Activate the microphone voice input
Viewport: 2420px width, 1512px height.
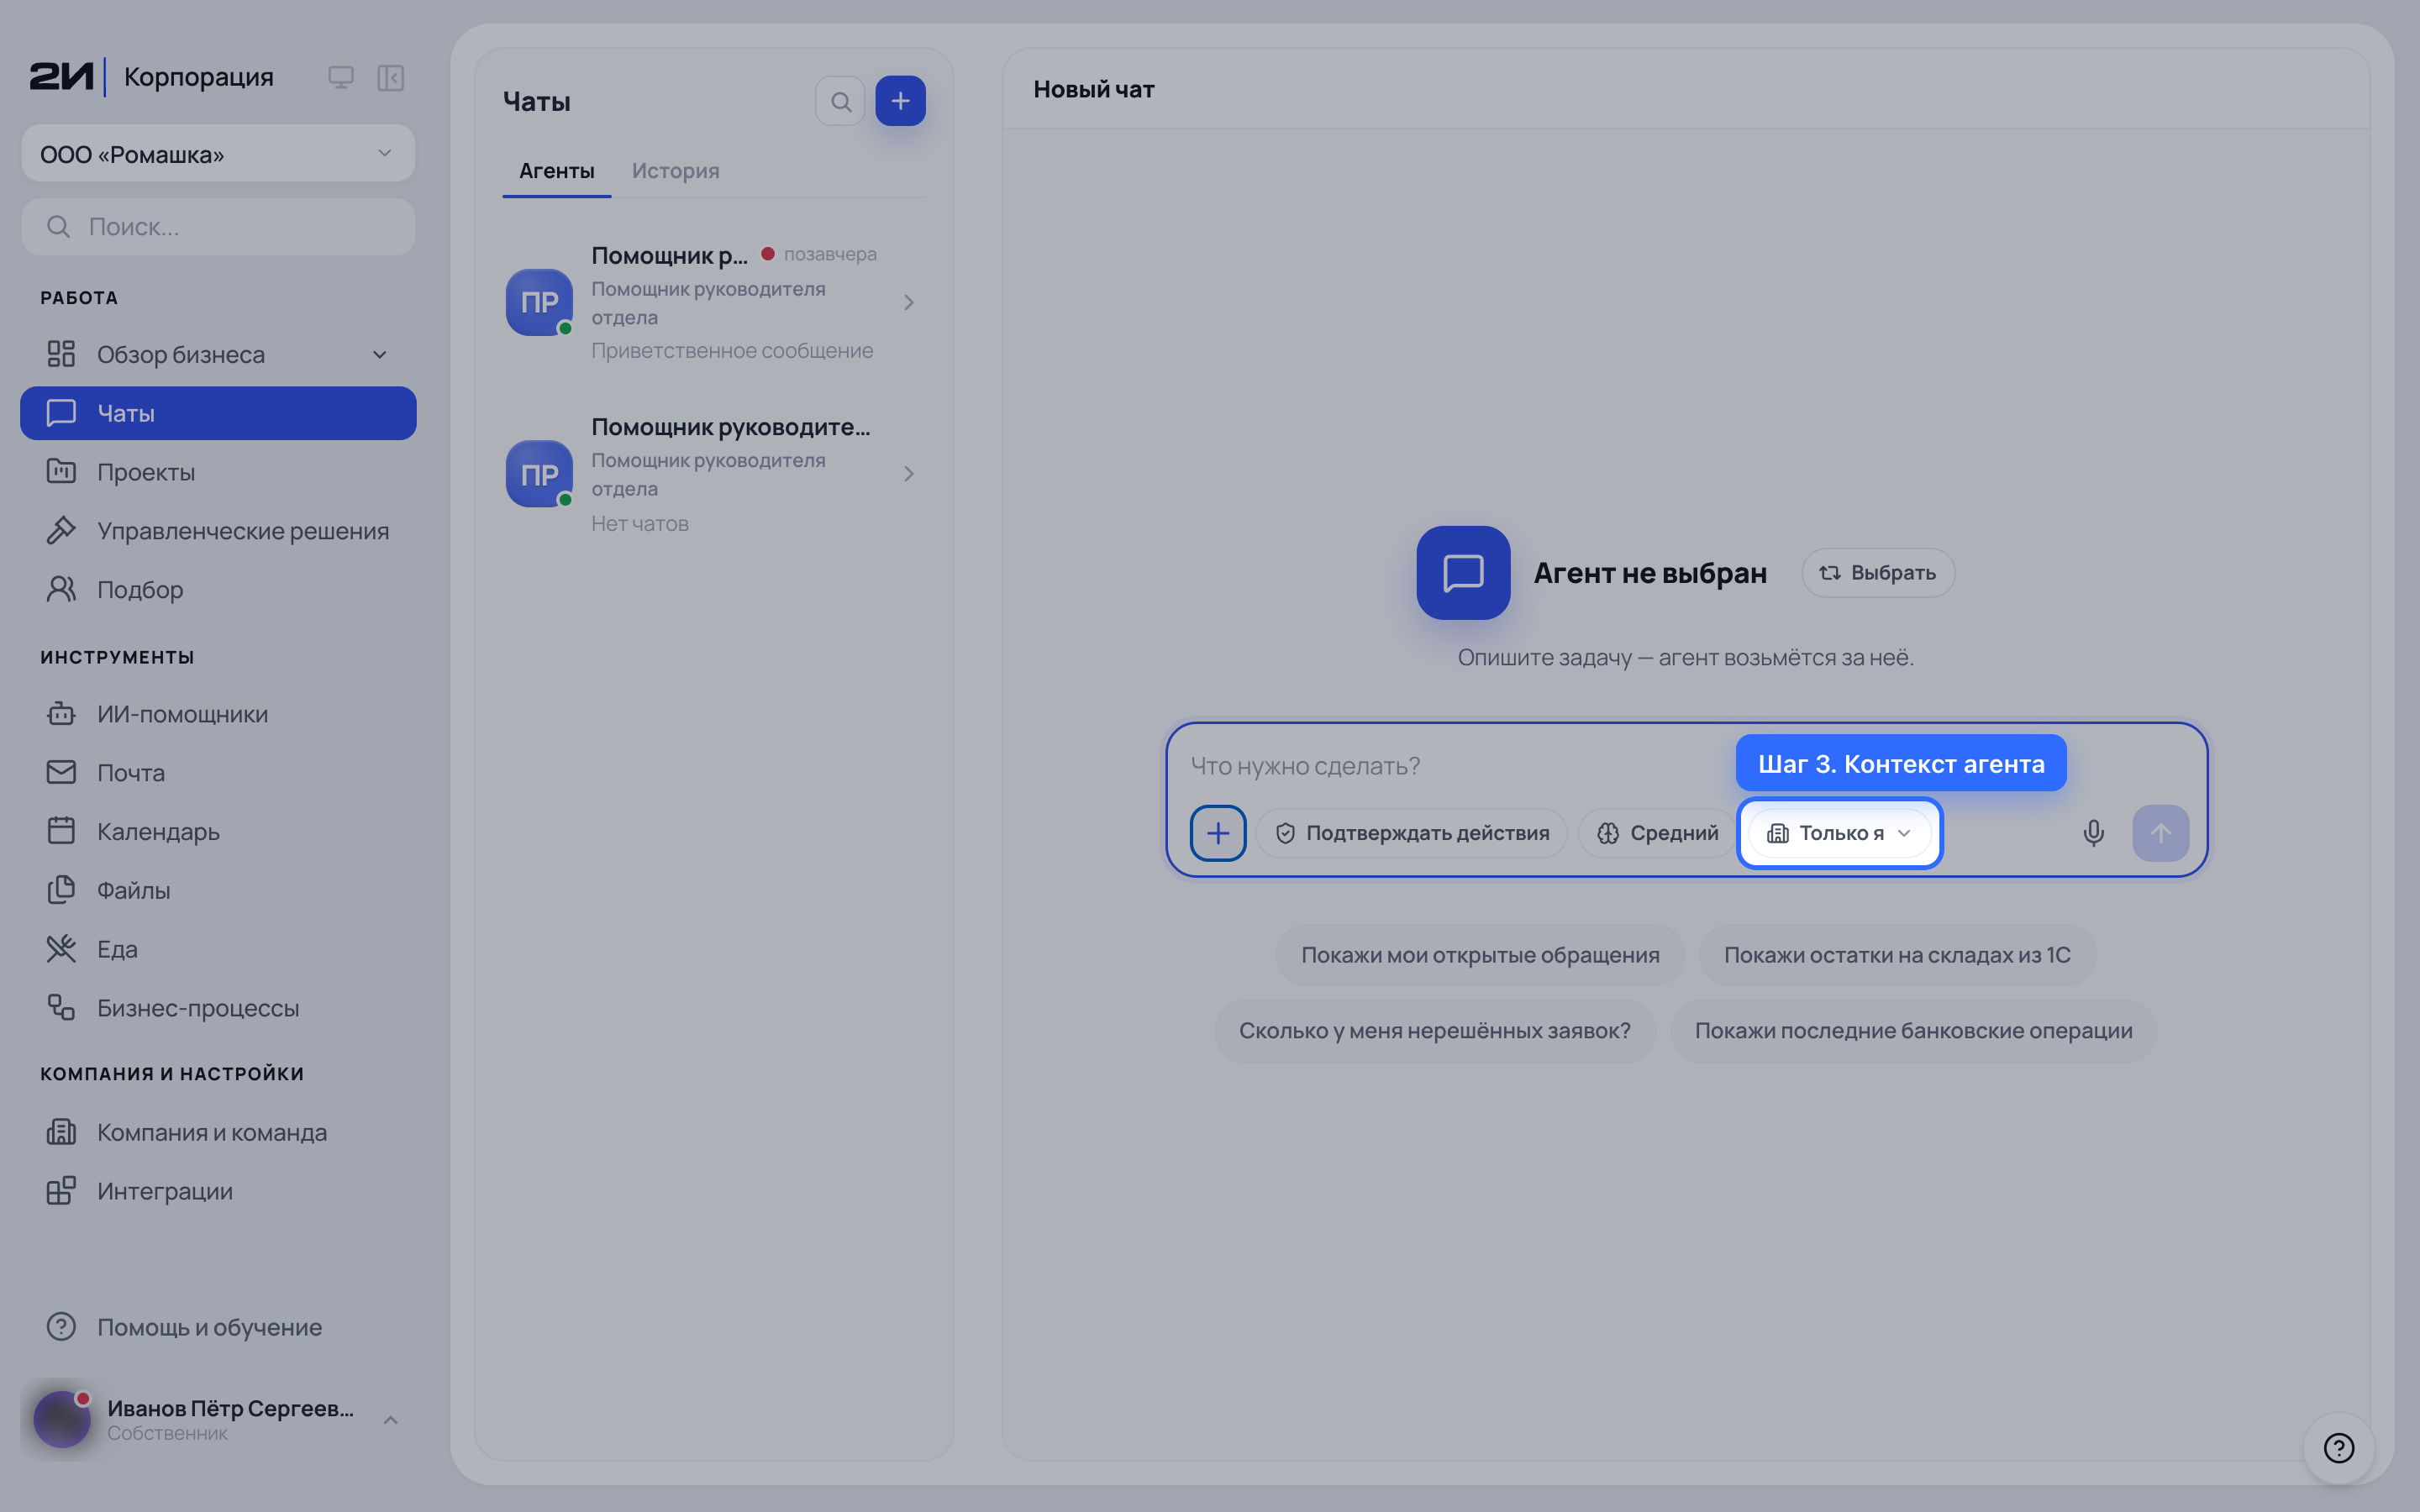pos(2093,833)
